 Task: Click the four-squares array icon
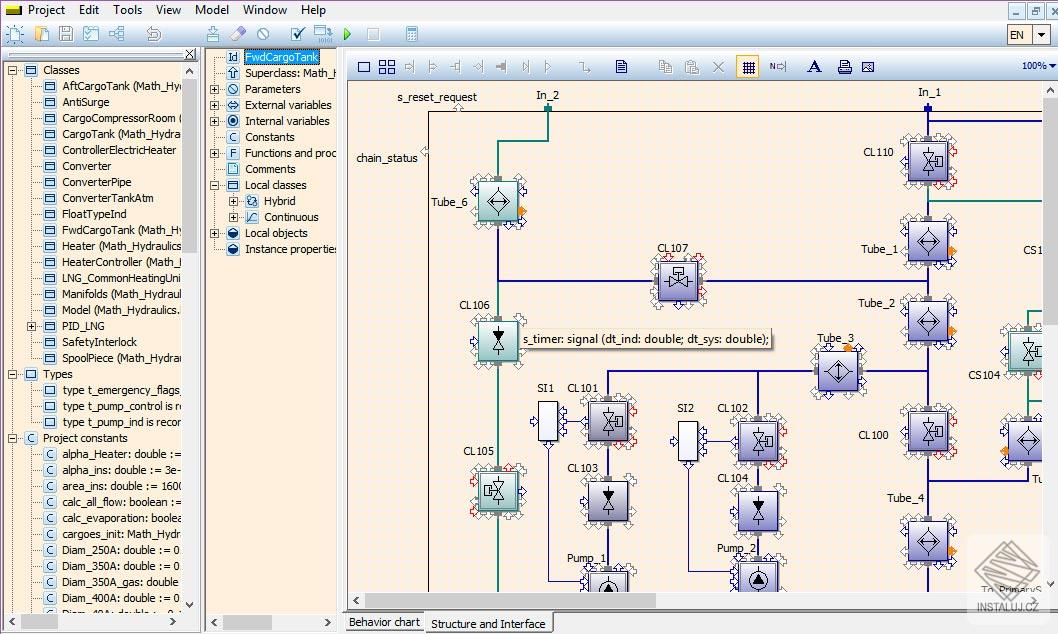pyautogui.click(x=387, y=67)
